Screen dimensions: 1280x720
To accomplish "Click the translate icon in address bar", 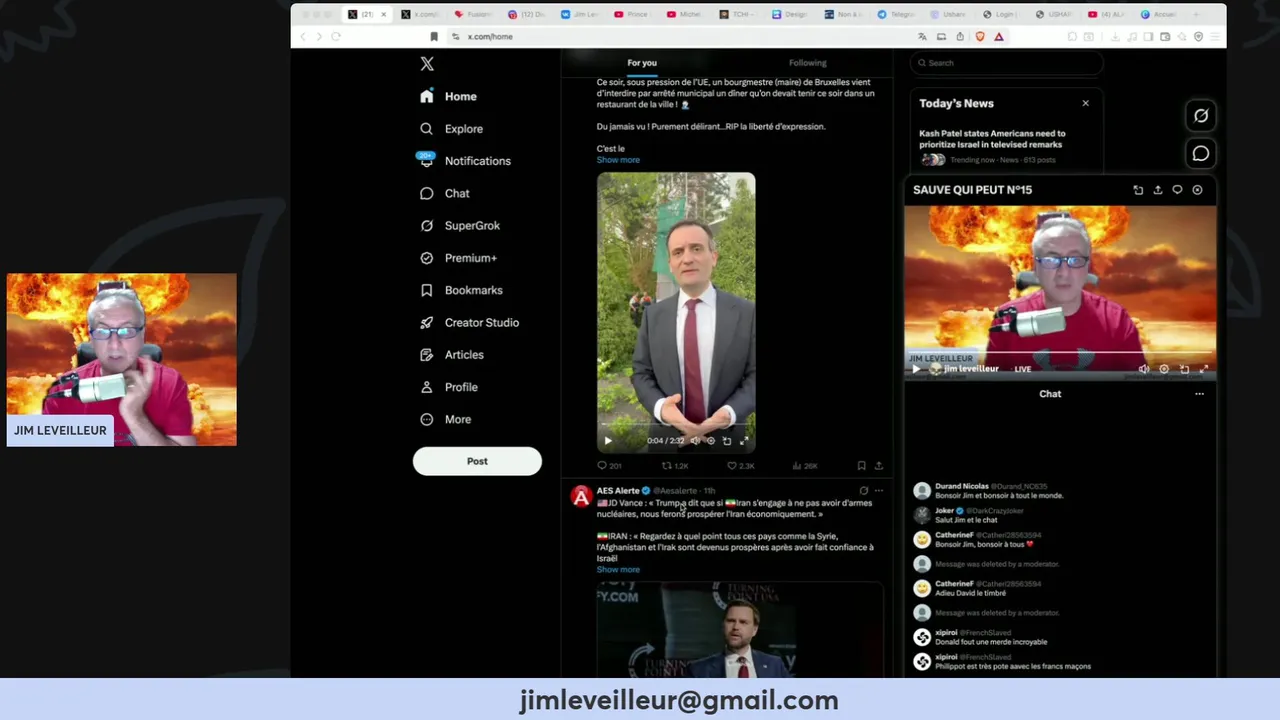I will pos(922,37).
